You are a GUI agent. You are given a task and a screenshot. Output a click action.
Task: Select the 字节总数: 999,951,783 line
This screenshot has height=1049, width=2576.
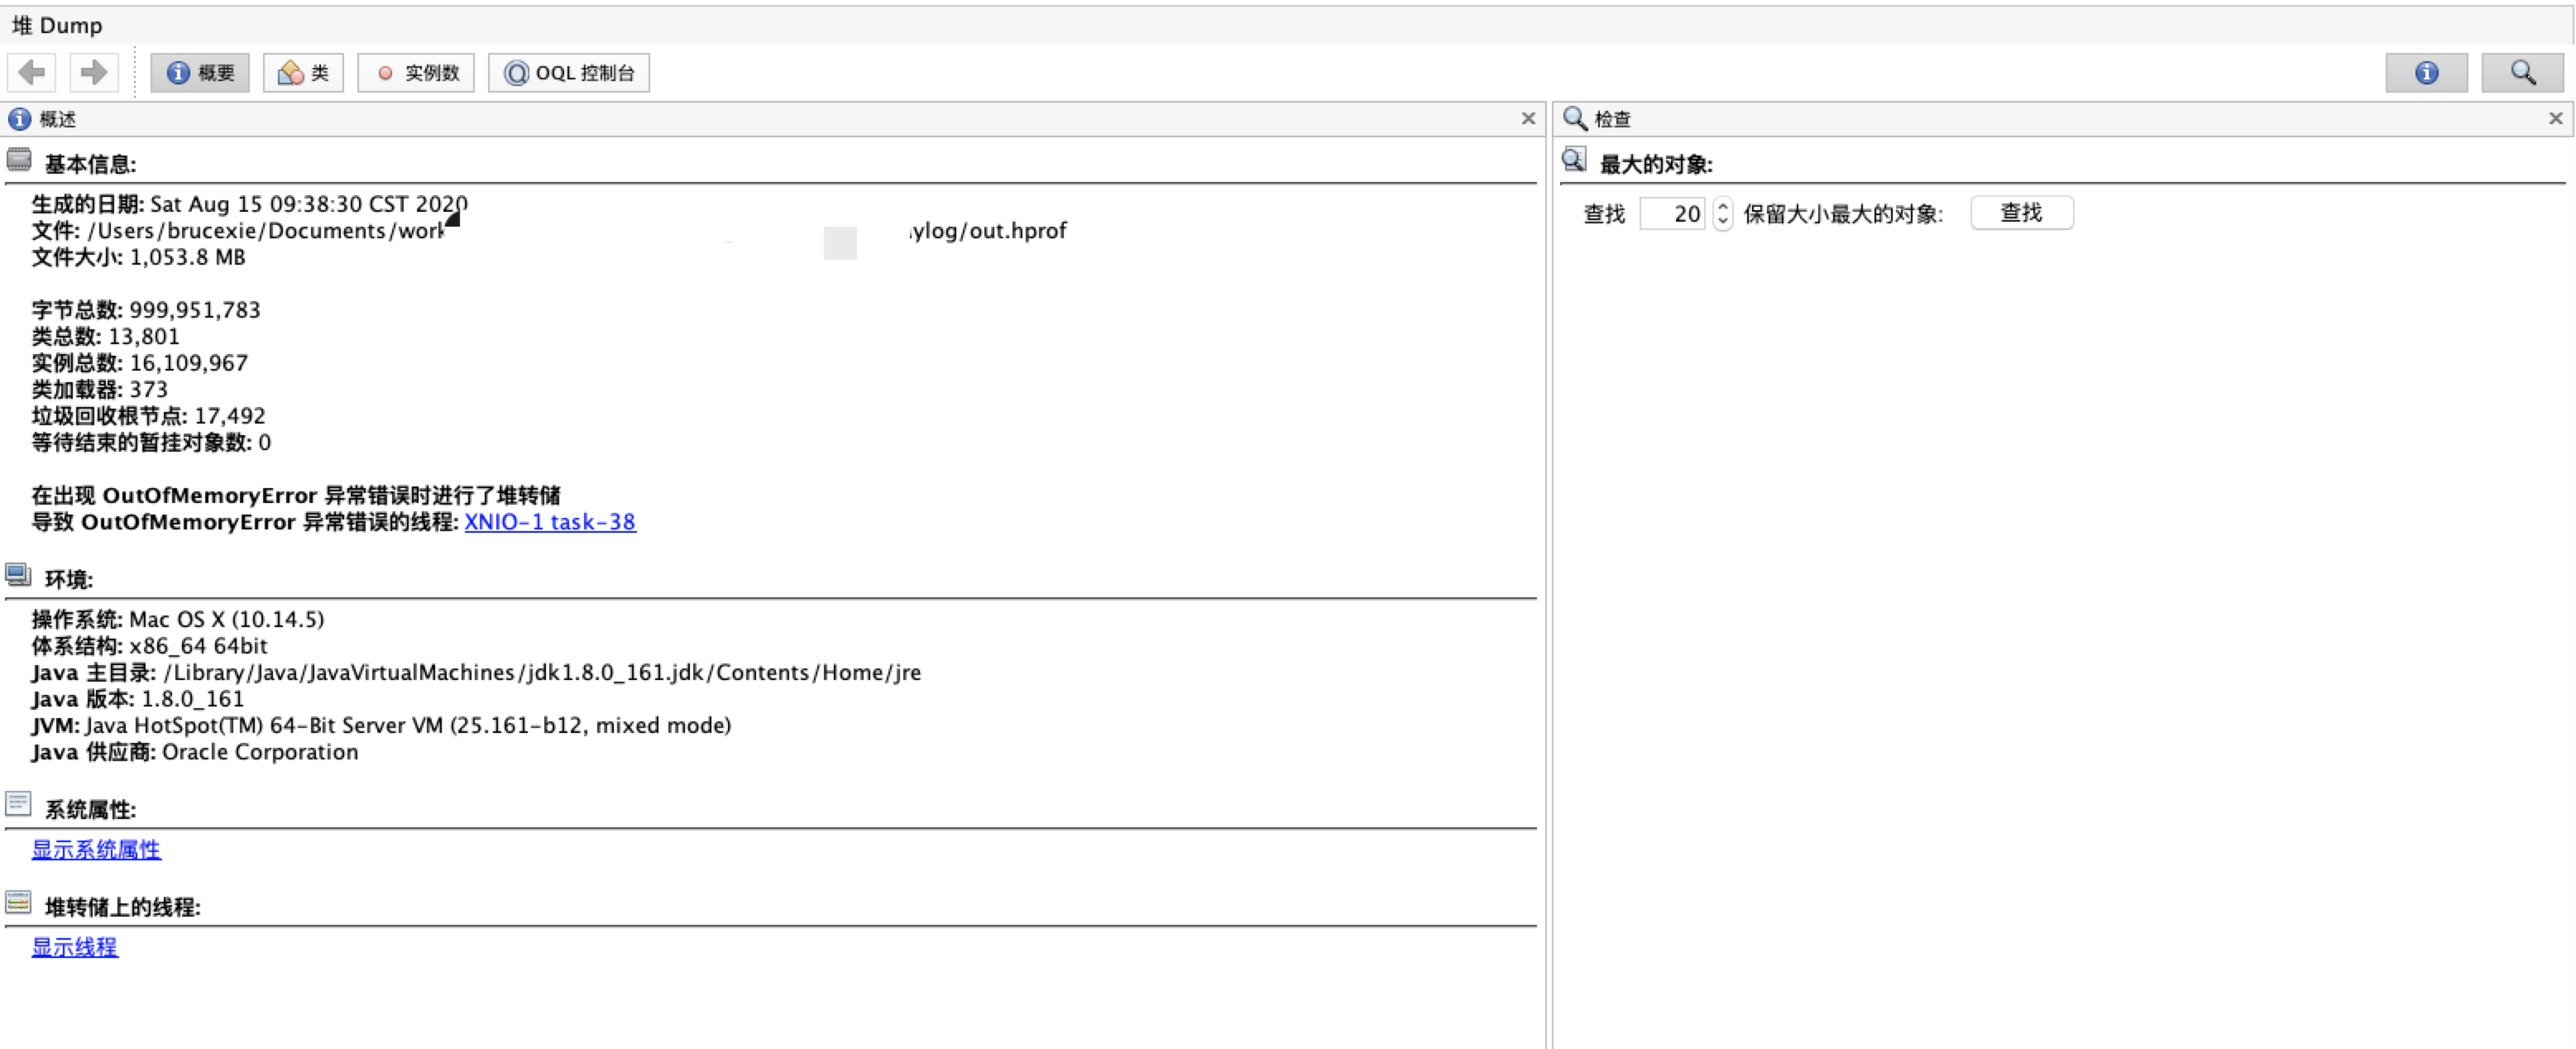click(146, 310)
